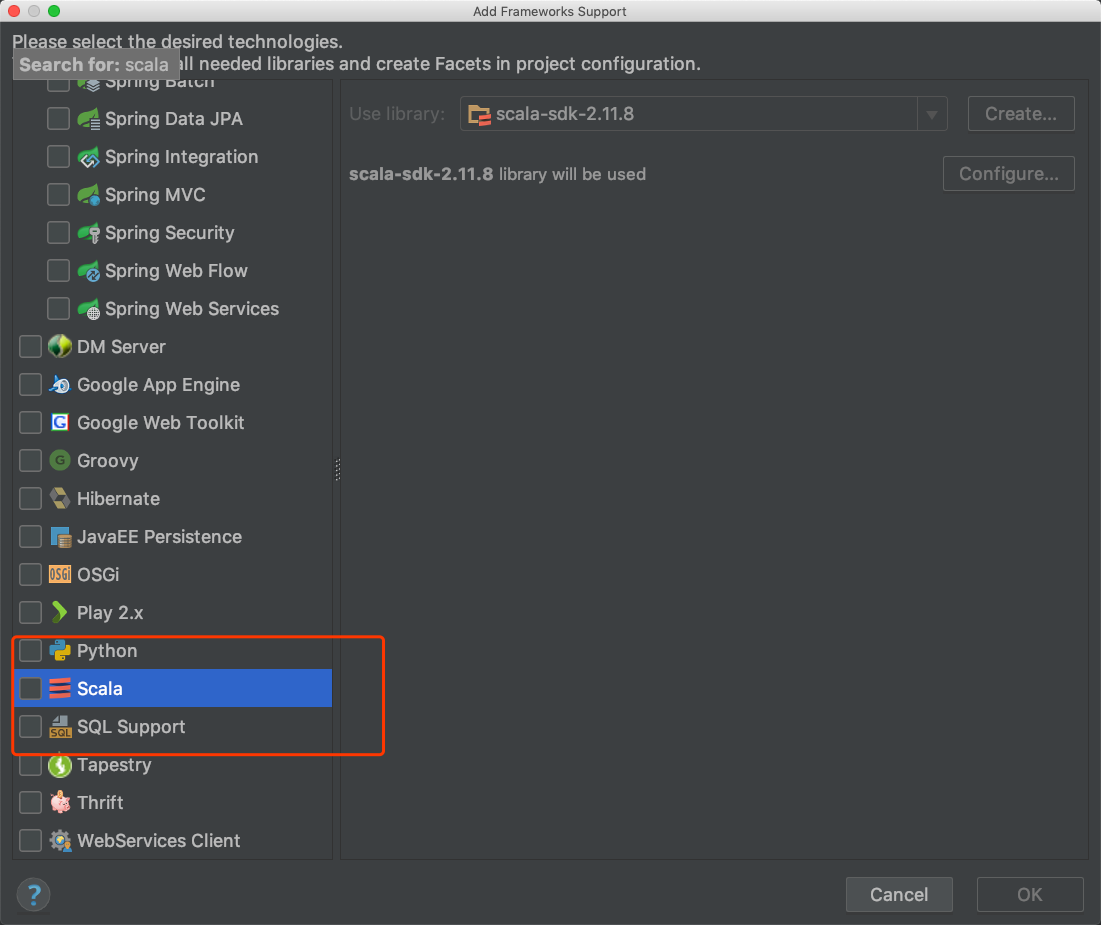
Task: Tick the Groovy checkbox
Action: (30, 460)
